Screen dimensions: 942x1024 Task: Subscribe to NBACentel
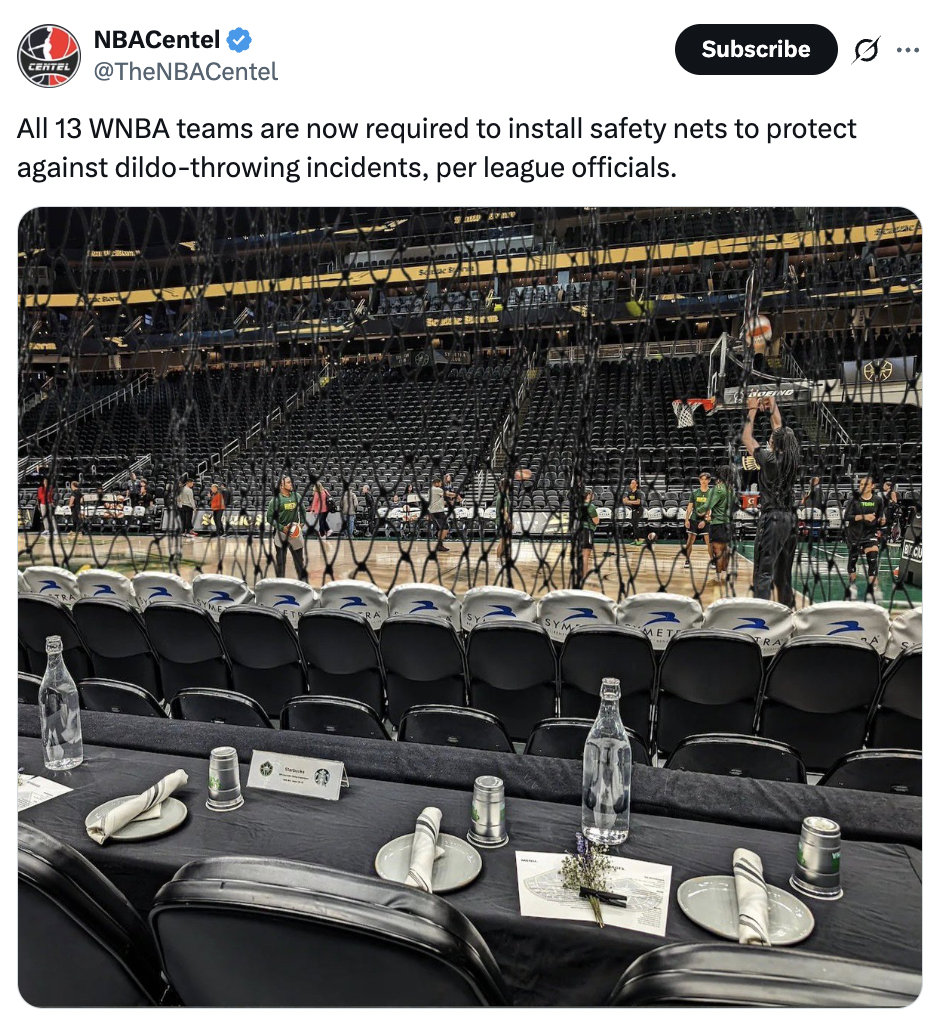pos(756,50)
